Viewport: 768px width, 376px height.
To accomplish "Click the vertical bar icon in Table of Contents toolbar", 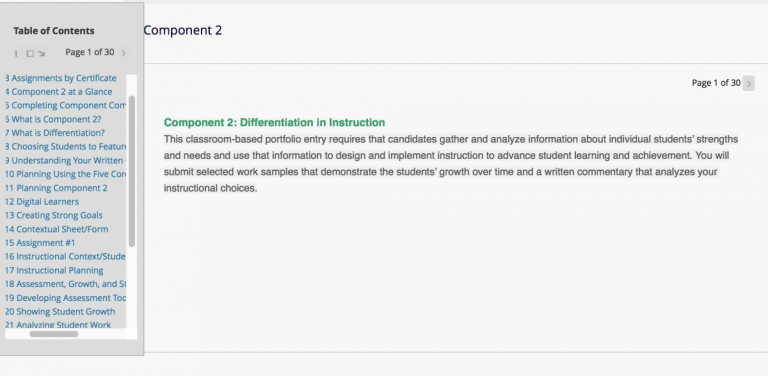I will click(16, 53).
